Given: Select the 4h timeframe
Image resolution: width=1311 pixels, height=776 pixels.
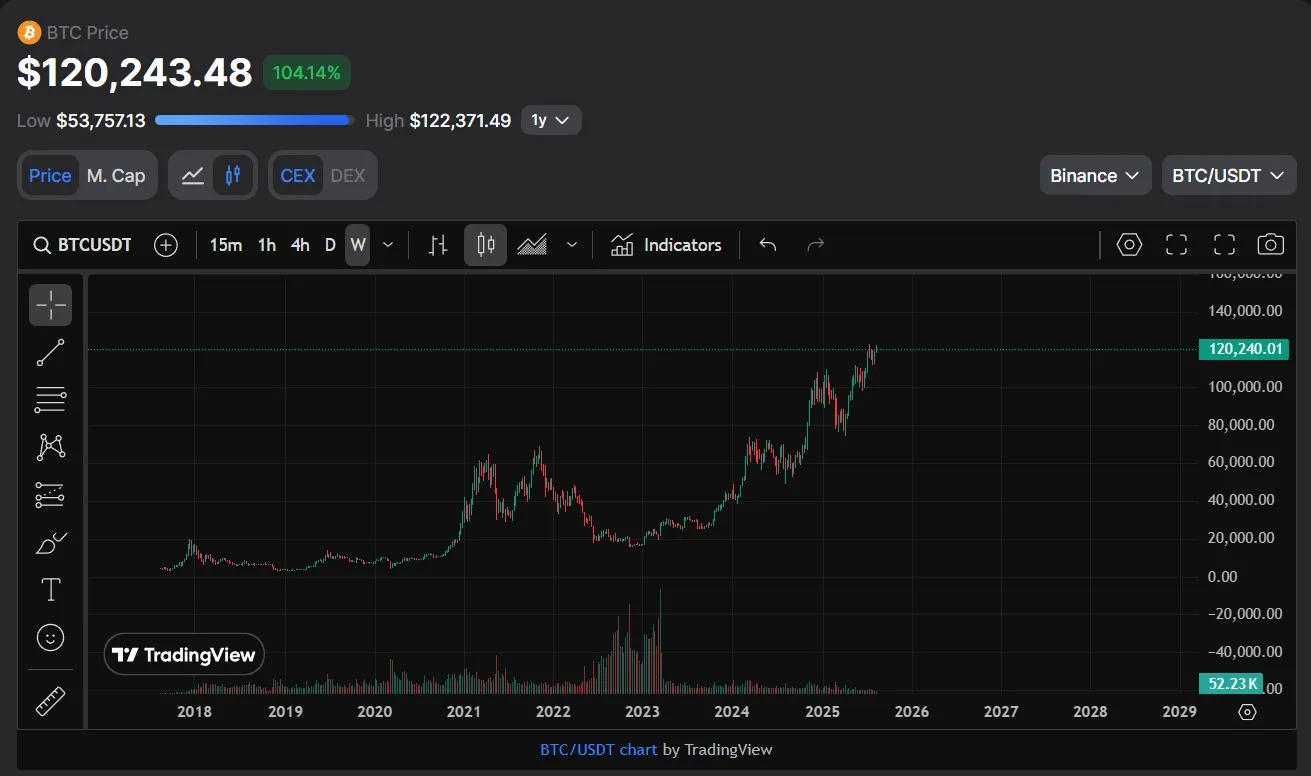Looking at the screenshot, I should [300, 245].
